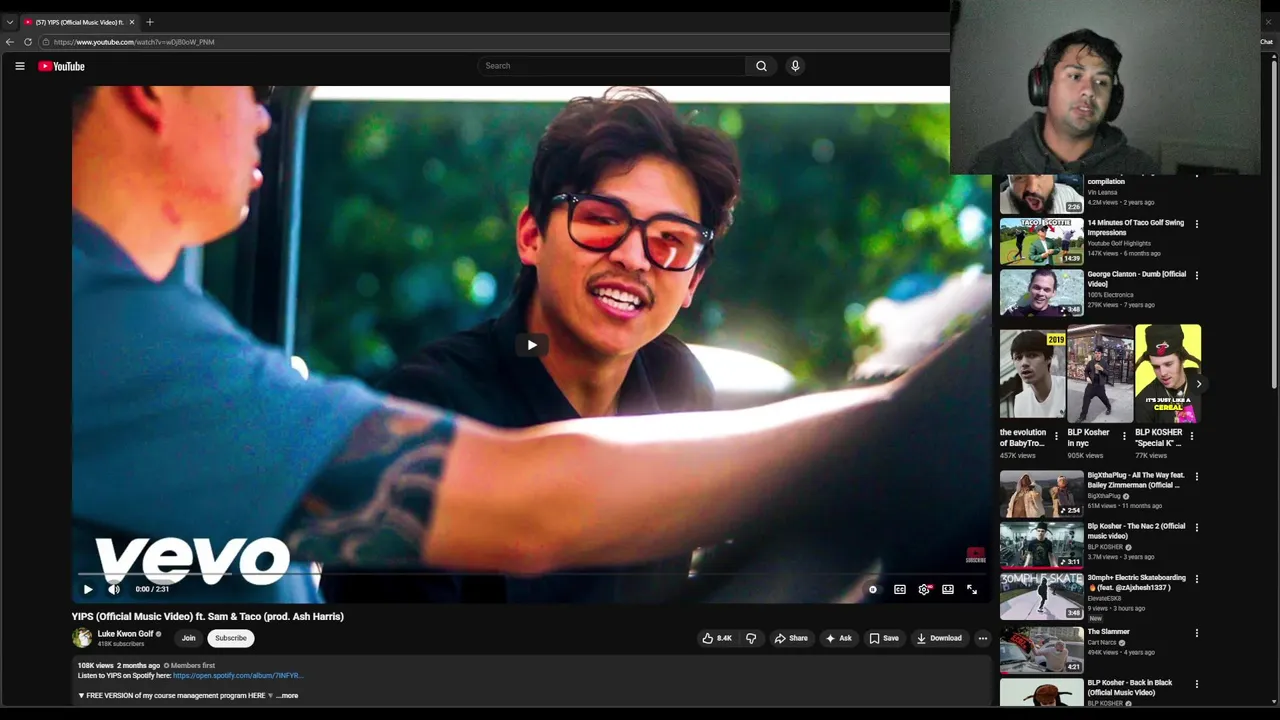1280x720 pixels.
Task: Play the video using bottom-left play button
Action: (88, 589)
